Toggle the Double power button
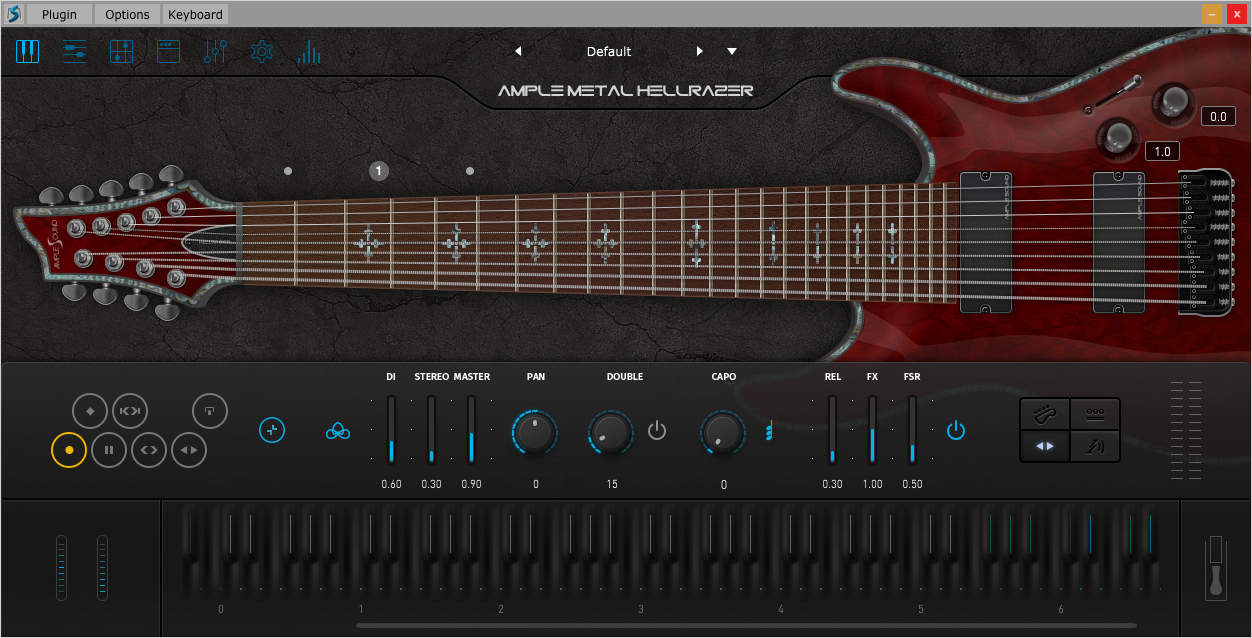Image resolution: width=1252 pixels, height=638 pixels. [657, 431]
